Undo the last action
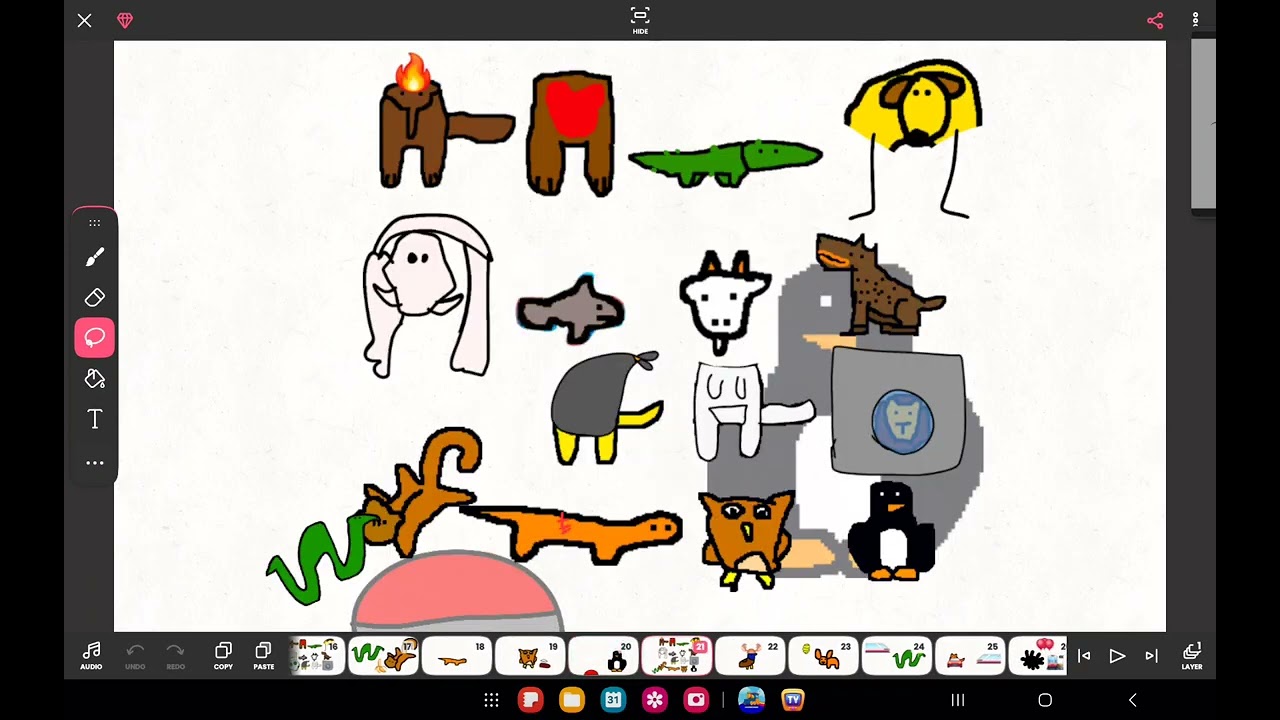 click(135, 656)
